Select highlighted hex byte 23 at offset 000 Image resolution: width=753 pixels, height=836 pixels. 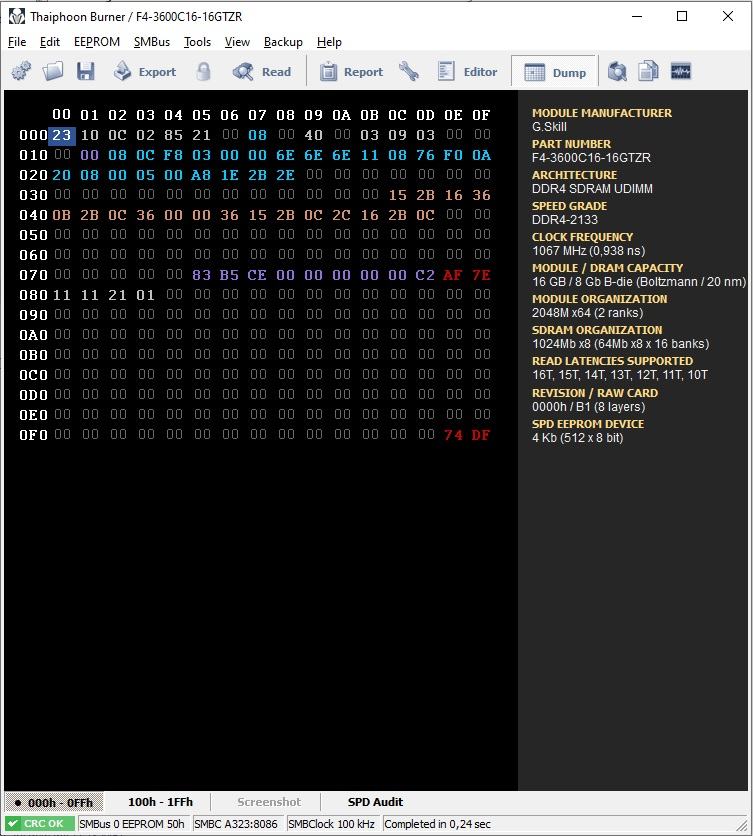[62, 135]
